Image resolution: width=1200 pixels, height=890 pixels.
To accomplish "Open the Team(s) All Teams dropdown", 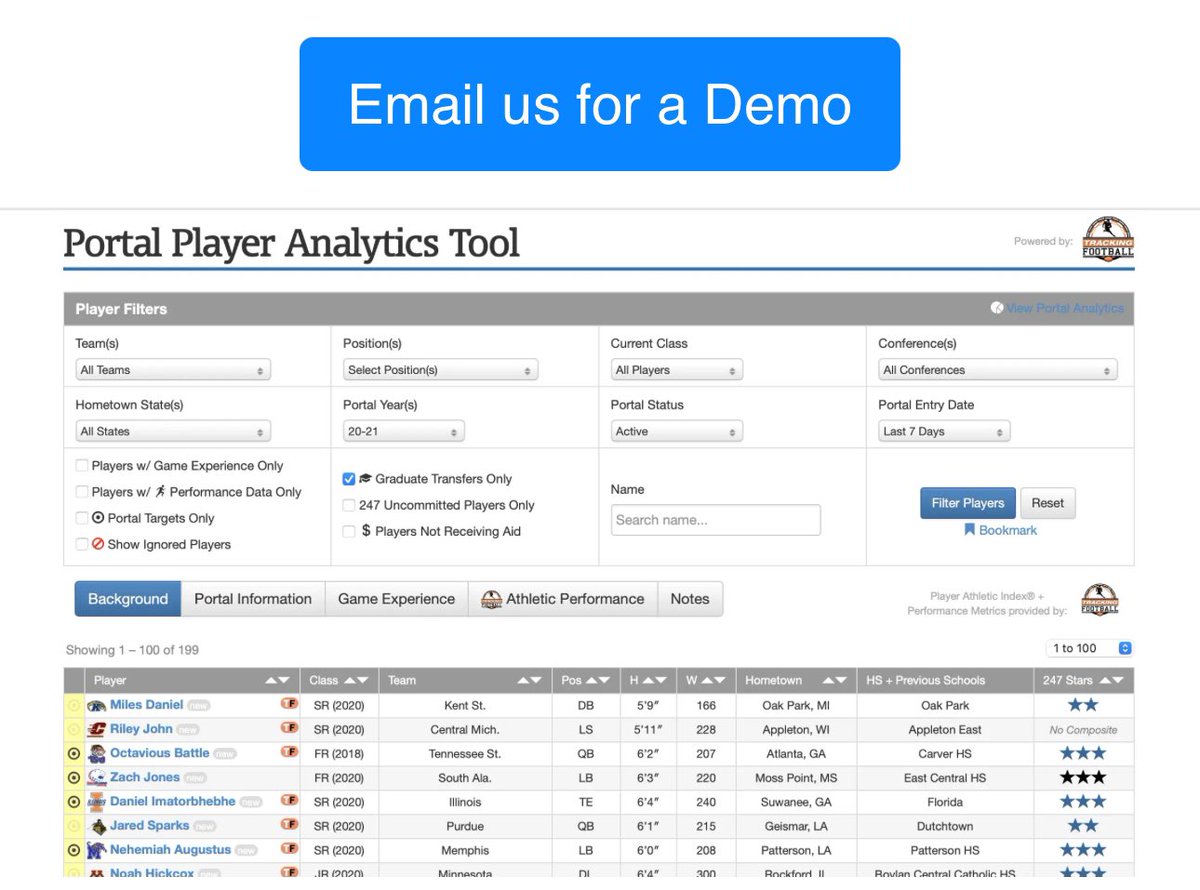I will (x=173, y=370).
